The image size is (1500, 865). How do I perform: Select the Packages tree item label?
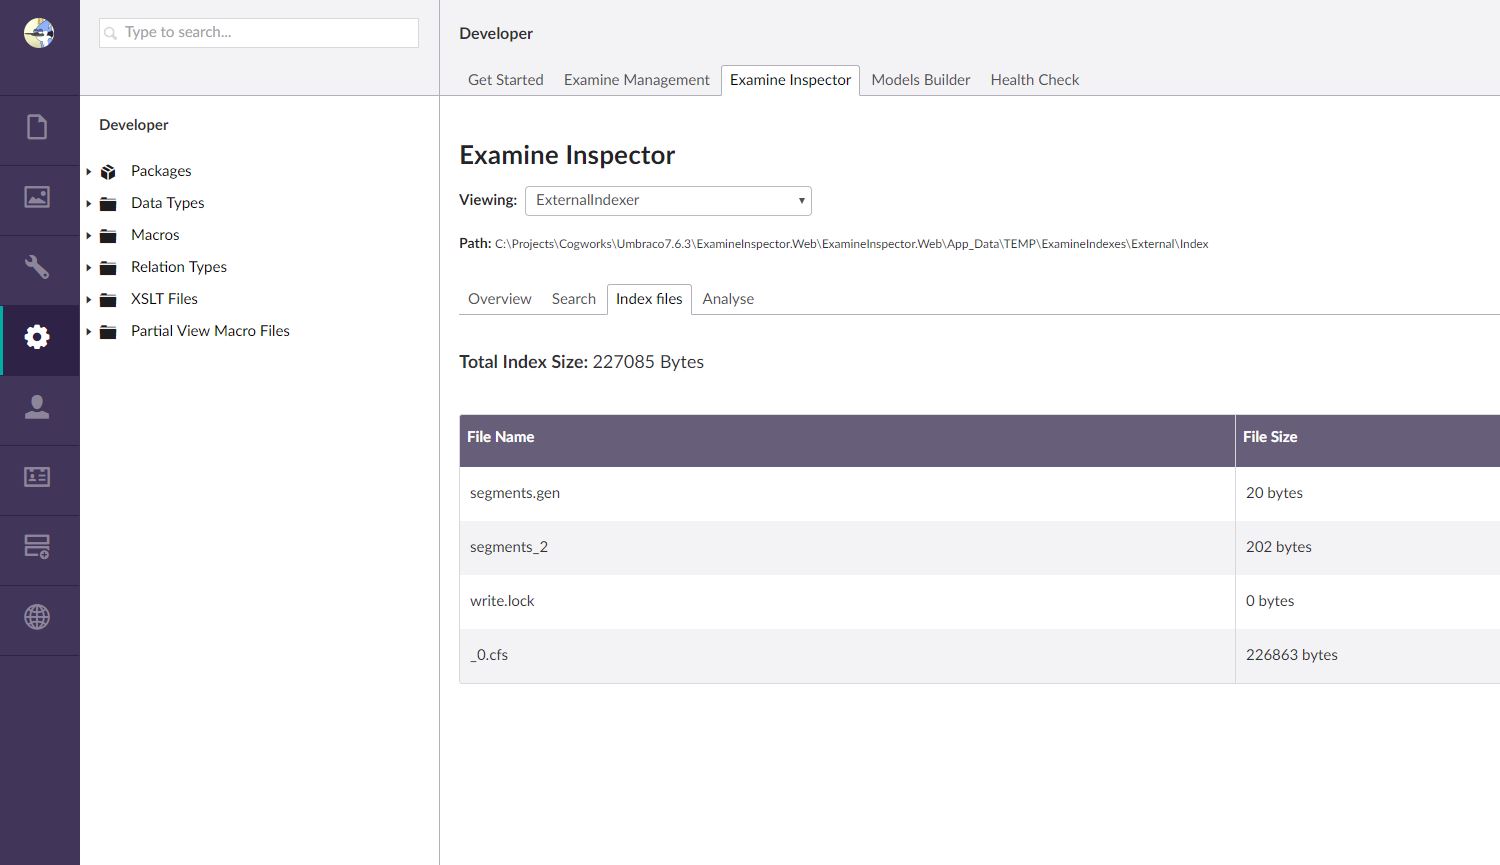coord(161,171)
